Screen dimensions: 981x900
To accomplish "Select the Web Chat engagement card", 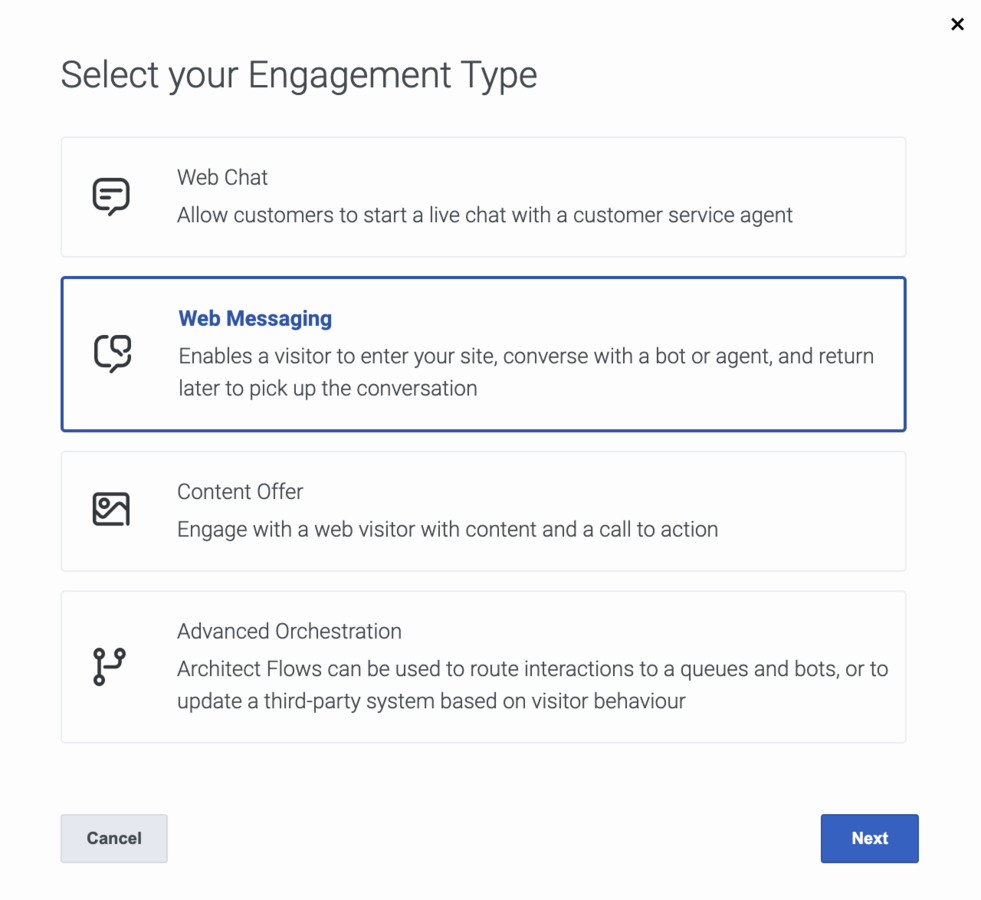I will pos(483,197).
